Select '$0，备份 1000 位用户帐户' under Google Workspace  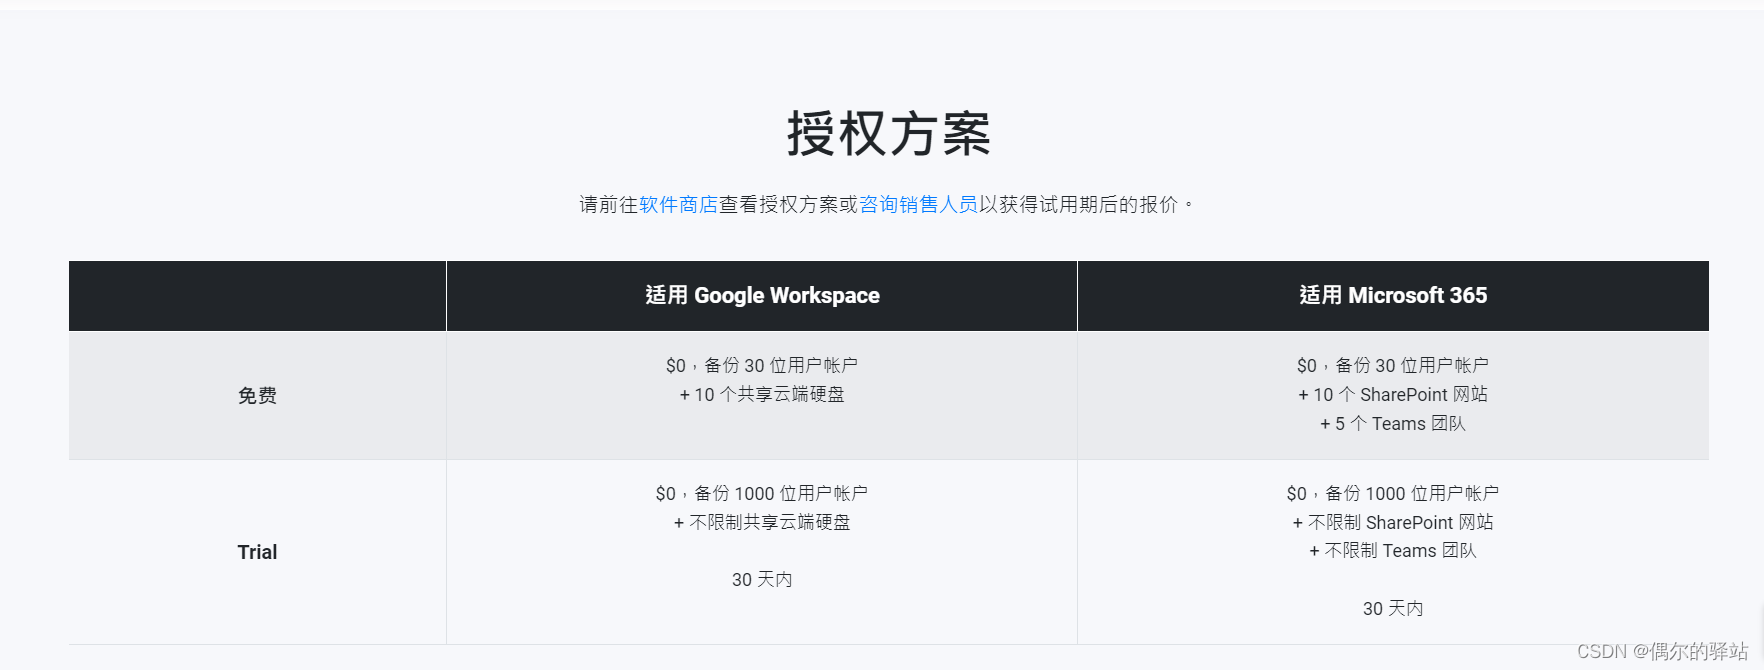click(x=762, y=494)
